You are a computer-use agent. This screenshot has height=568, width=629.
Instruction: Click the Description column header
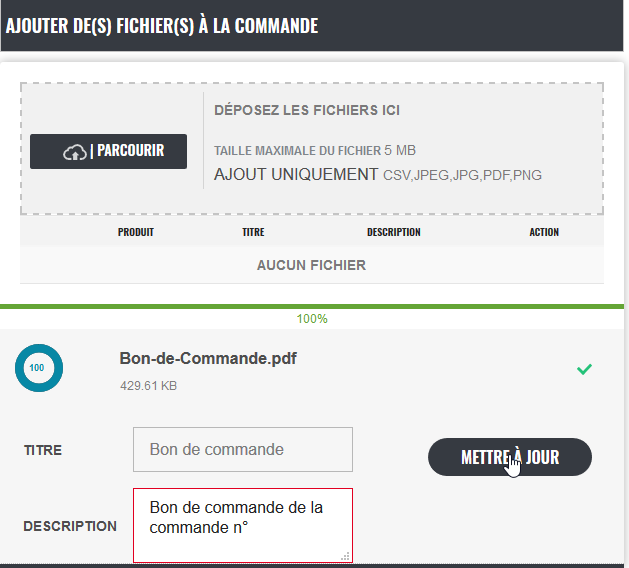point(394,232)
